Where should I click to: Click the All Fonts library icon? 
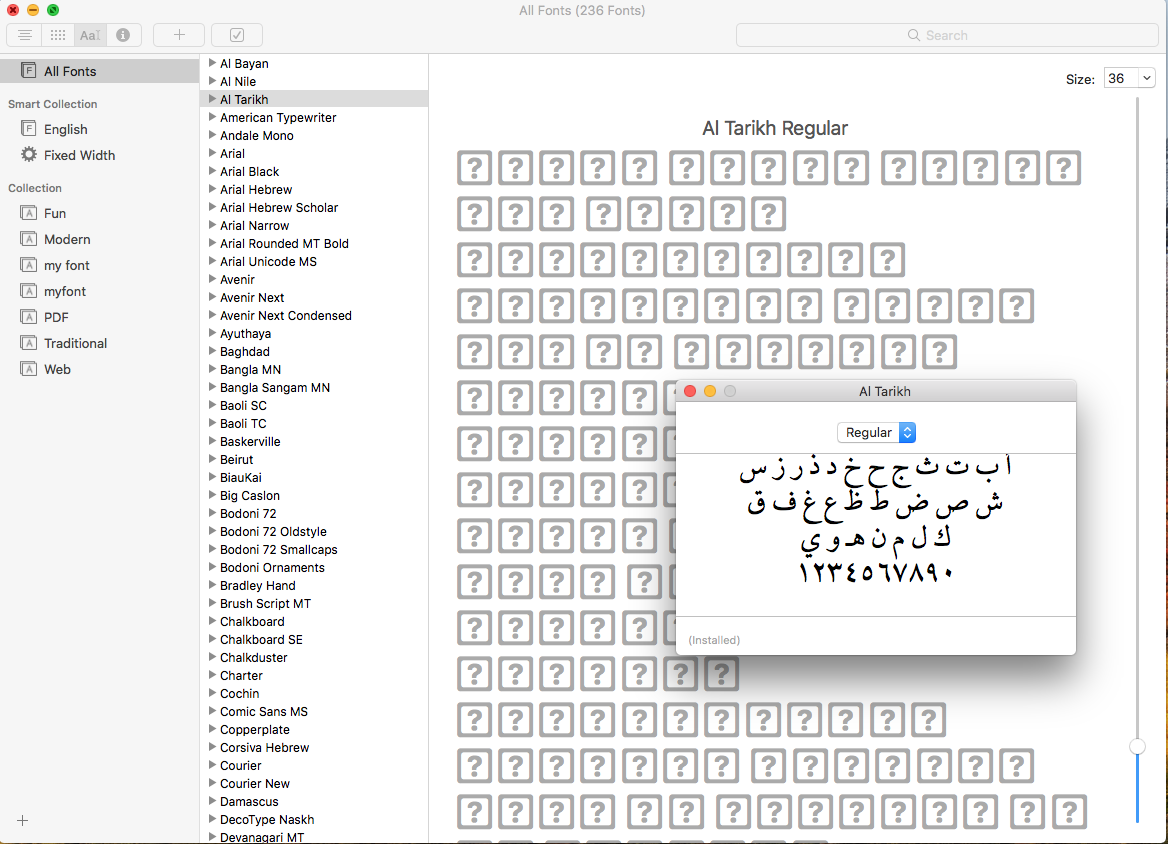[28, 71]
